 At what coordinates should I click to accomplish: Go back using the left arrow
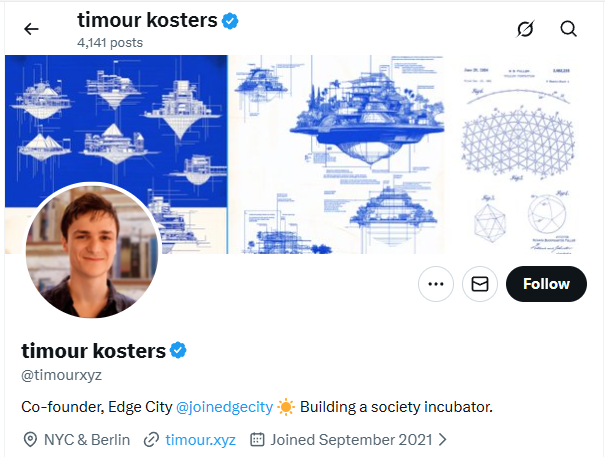click(31, 29)
